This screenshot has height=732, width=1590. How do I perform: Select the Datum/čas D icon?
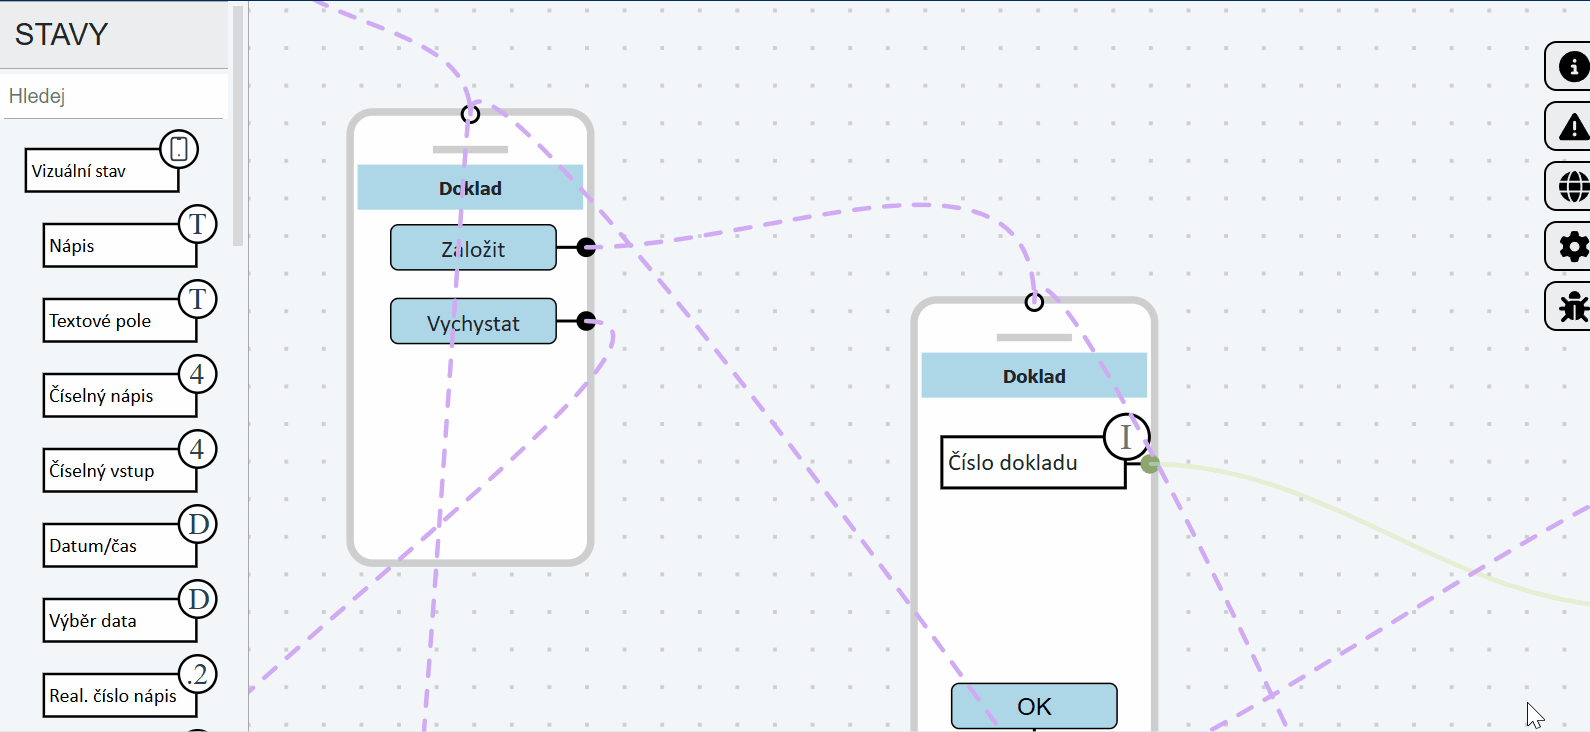click(x=198, y=524)
